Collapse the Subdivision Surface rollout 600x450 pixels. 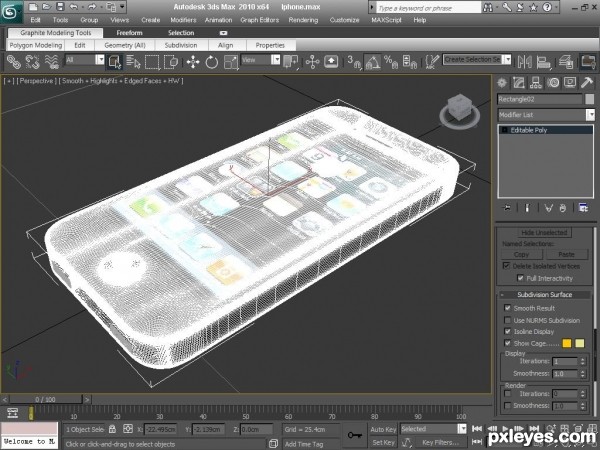click(x=545, y=295)
